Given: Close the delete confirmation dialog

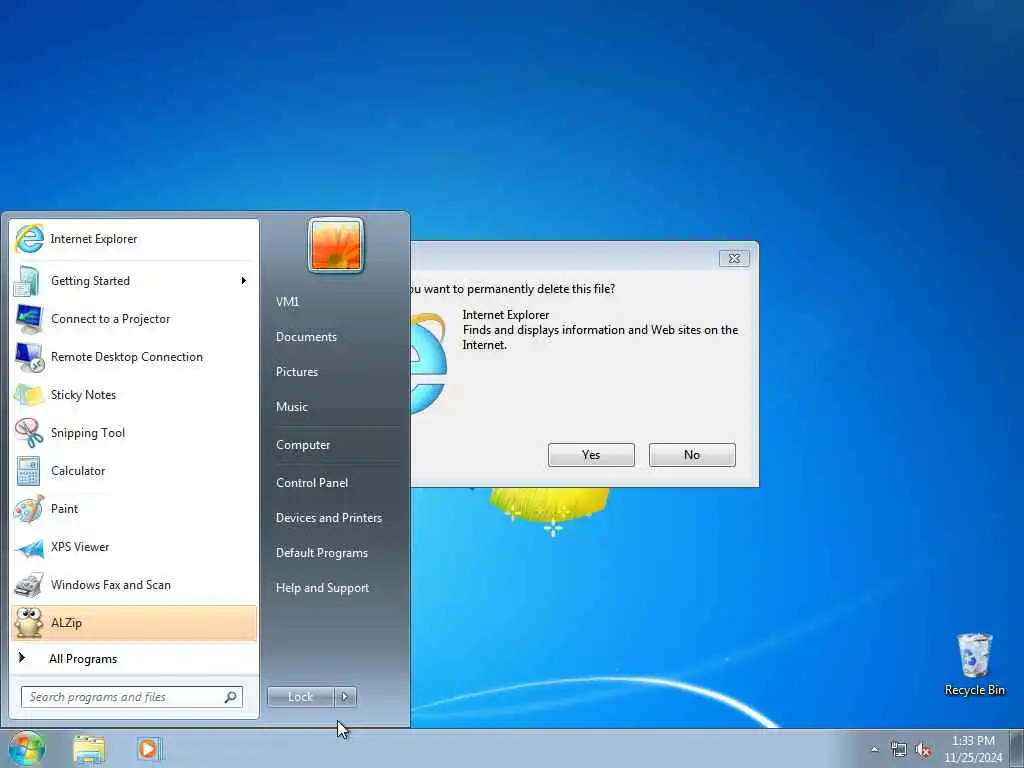Looking at the screenshot, I should pos(734,259).
